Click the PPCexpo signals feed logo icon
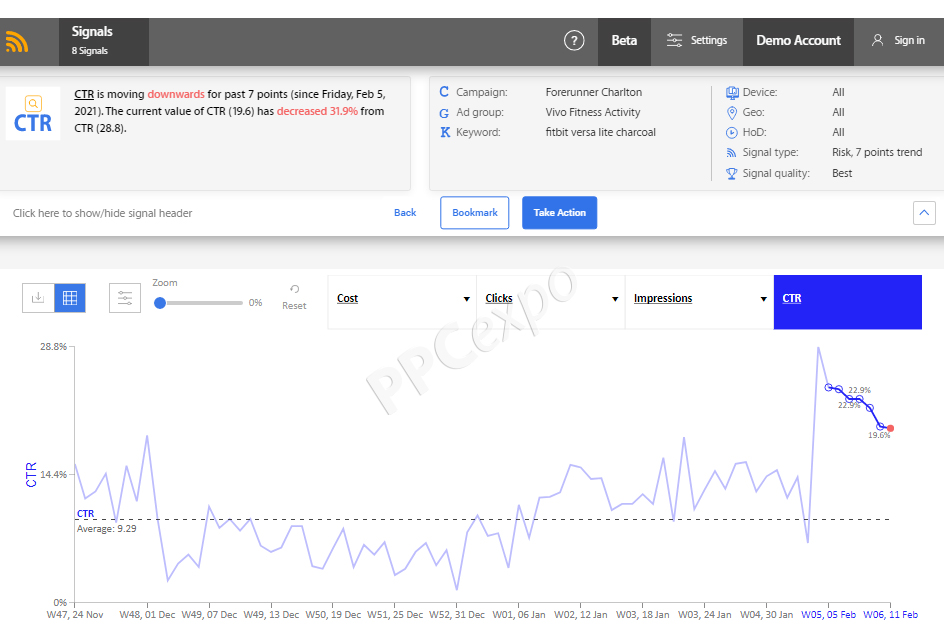 tap(17, 41)
